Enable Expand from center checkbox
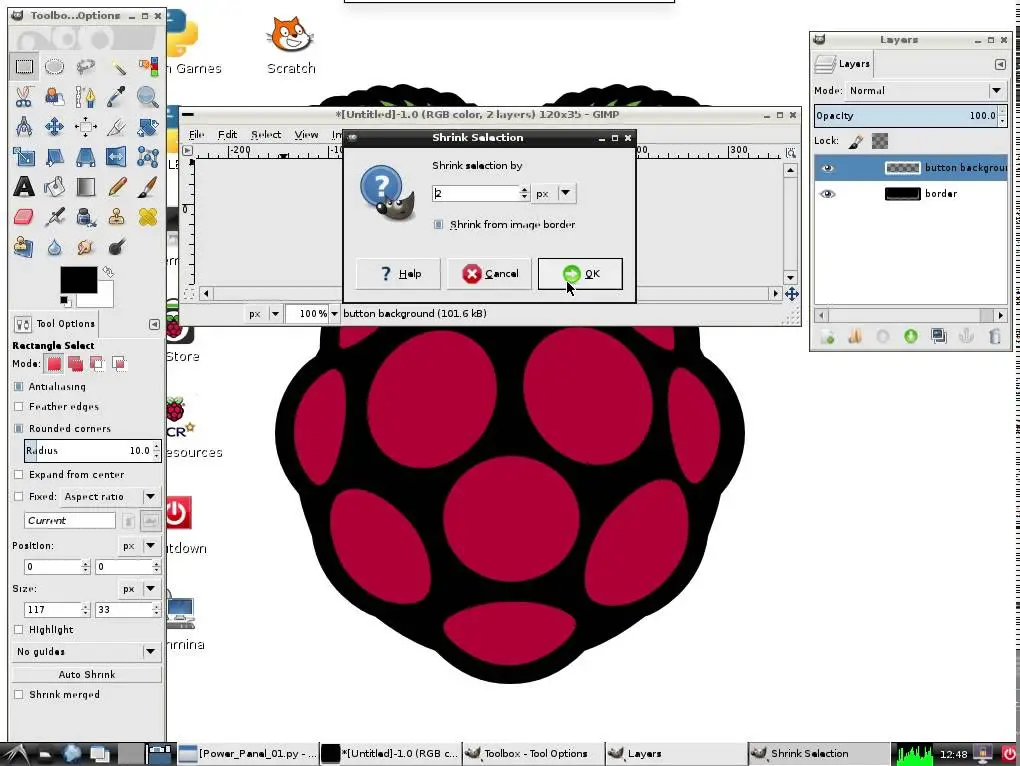This screenshot has height=766, width=1020. tap(19, 475)
